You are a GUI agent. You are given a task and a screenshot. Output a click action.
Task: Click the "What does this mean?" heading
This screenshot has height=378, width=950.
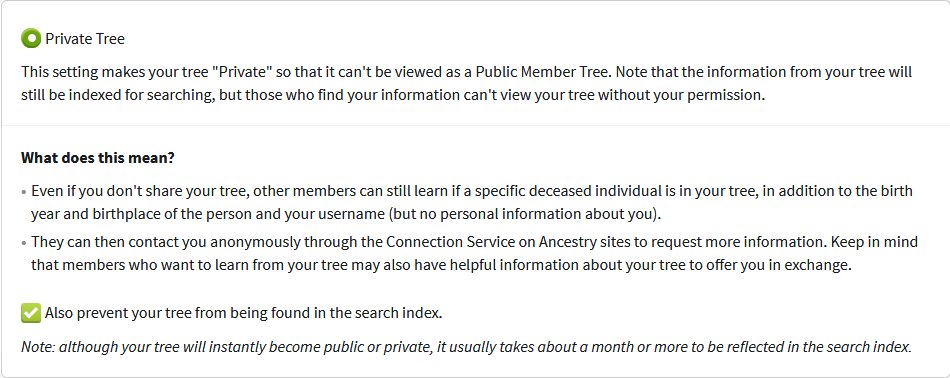coord(98,158)
